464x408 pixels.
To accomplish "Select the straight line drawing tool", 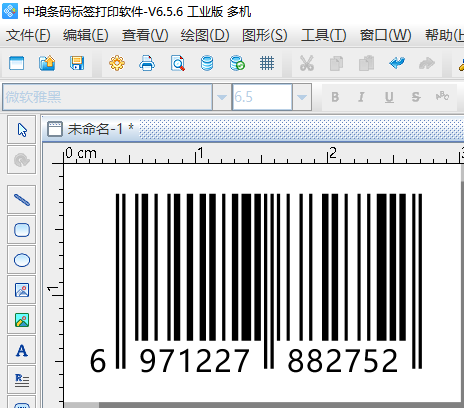I will point(22,200).
